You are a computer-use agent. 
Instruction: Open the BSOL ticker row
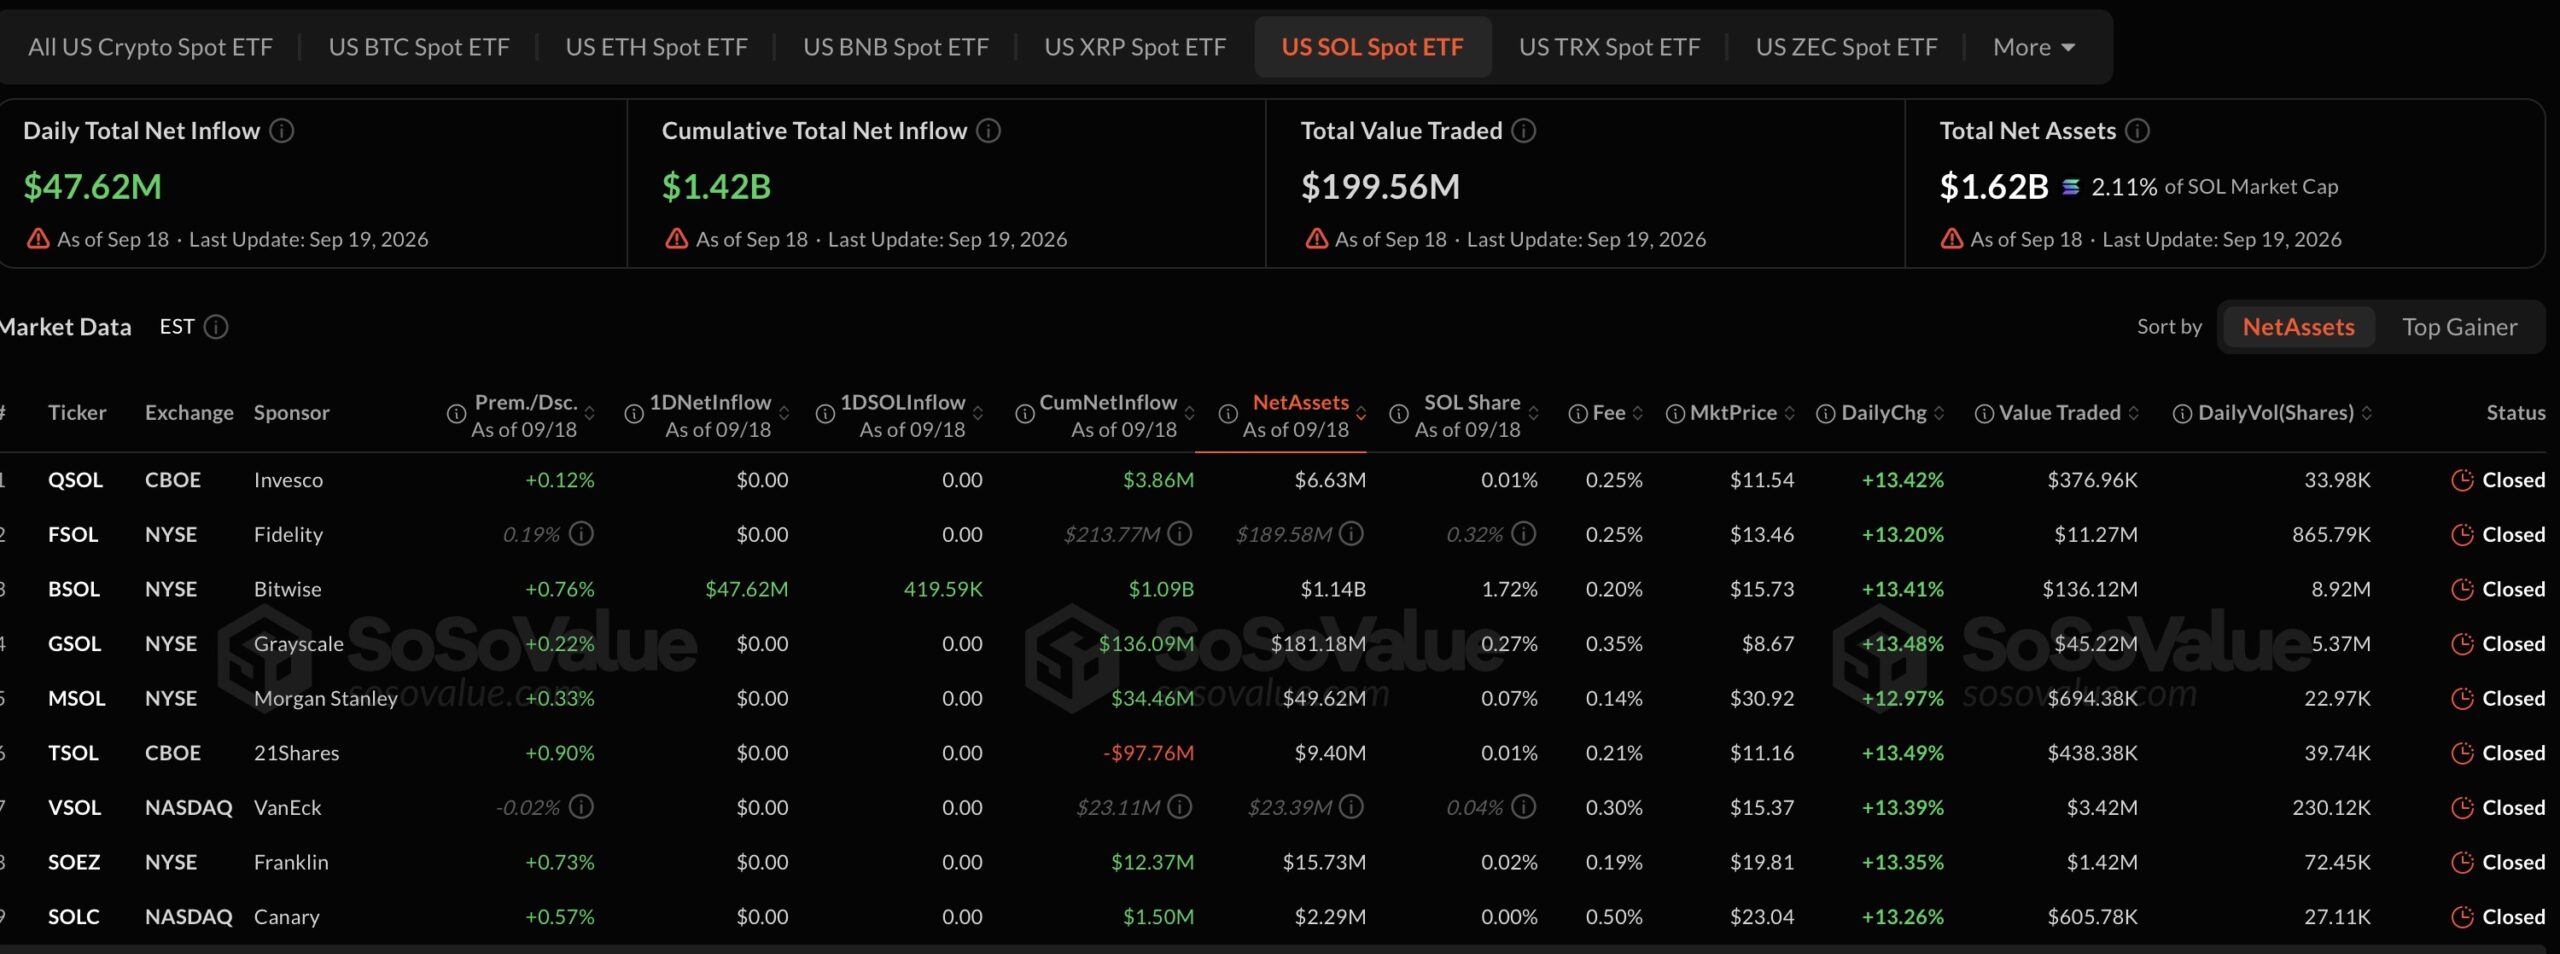74,589
